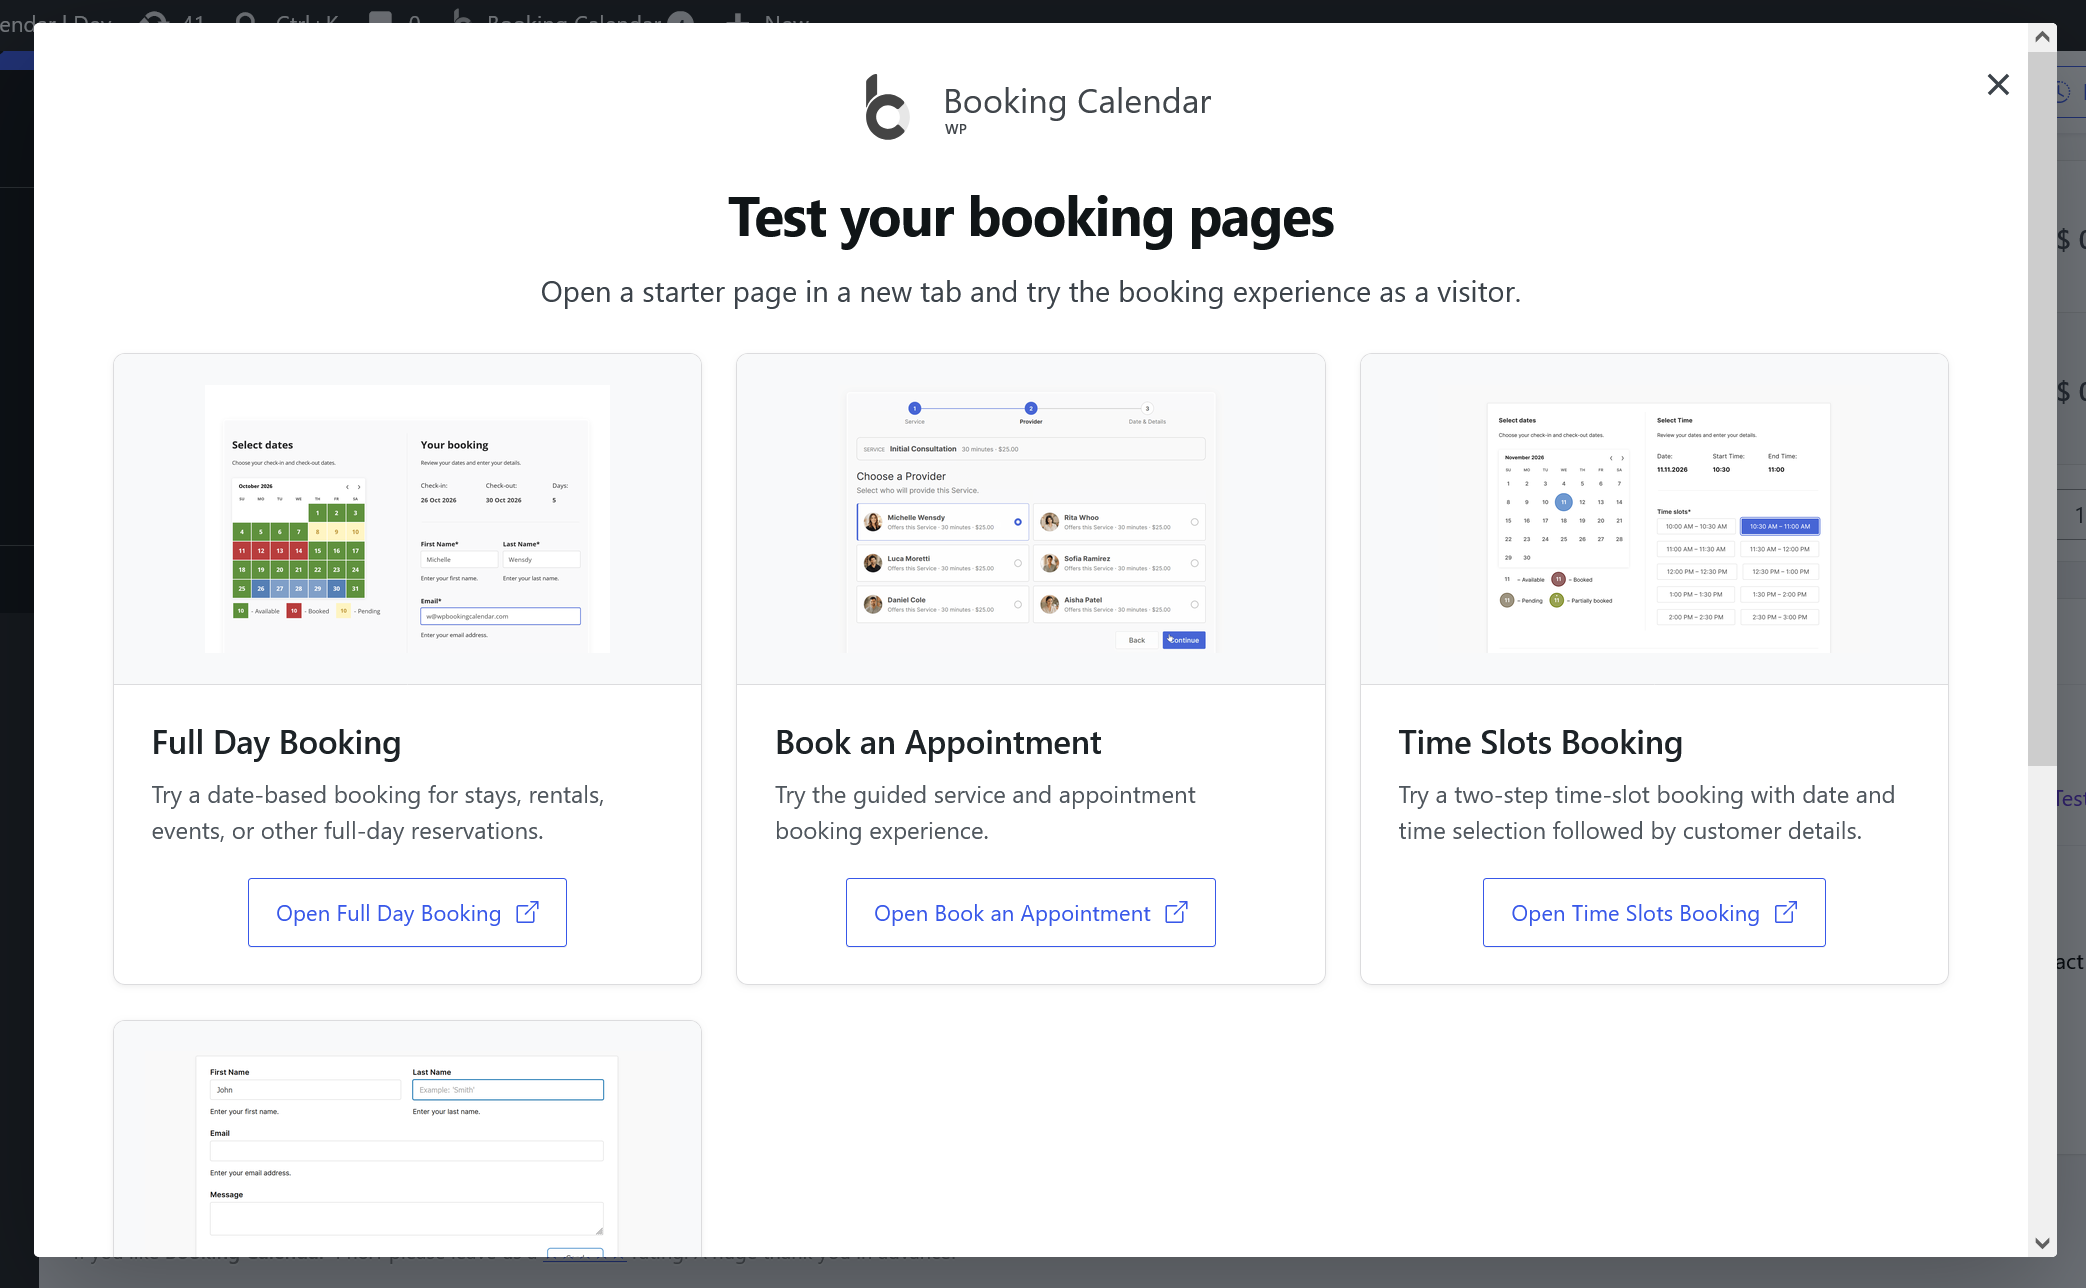Click the Booking Calendar brand name text
This screenshot has width=2086, height=1288.
(x=1077, y=102)
